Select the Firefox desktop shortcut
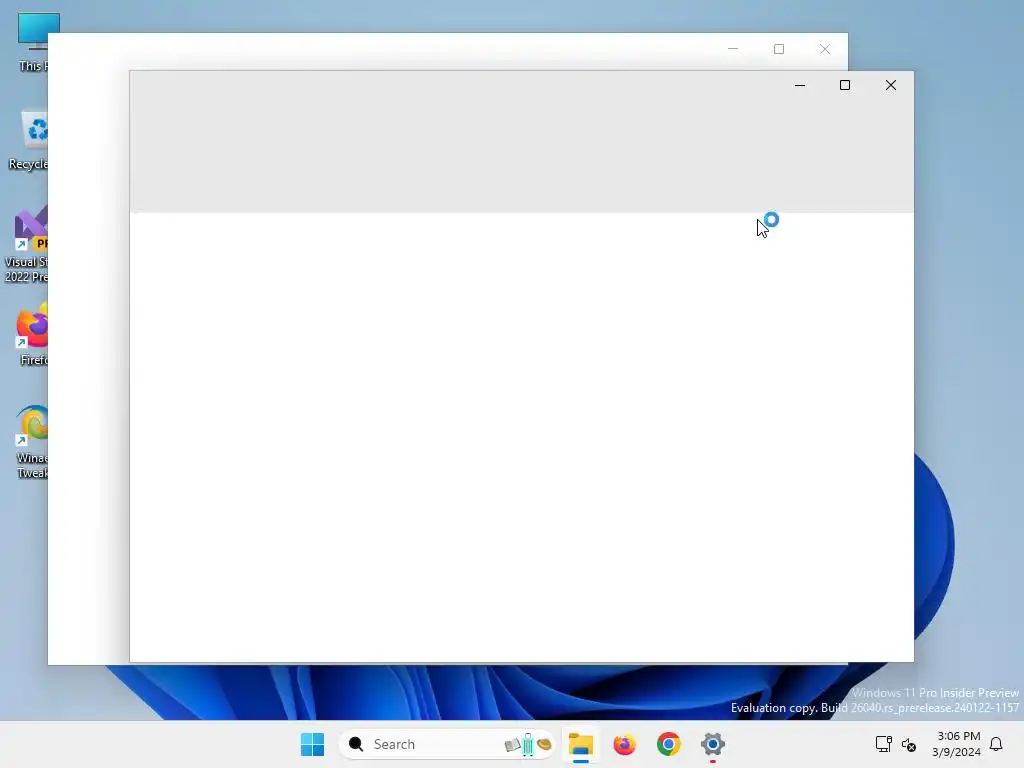Image resolution: width=1024 pixels, height=768 pixels. click(32, 334)
